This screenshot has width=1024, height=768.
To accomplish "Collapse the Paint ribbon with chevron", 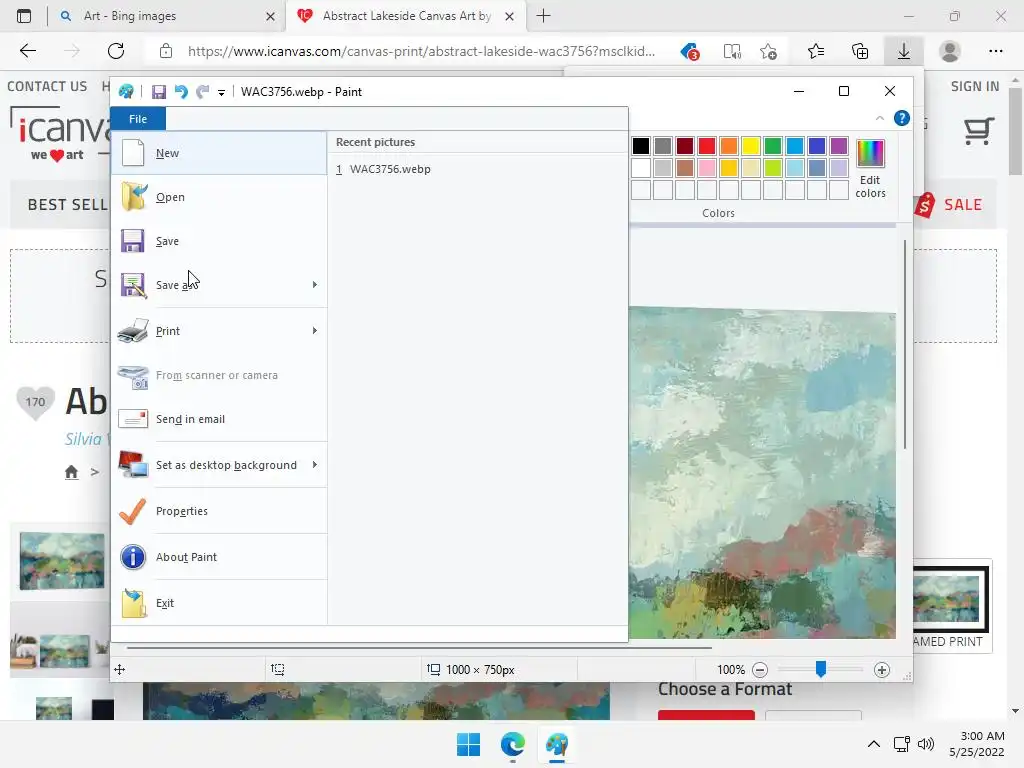I will (879, 118).
